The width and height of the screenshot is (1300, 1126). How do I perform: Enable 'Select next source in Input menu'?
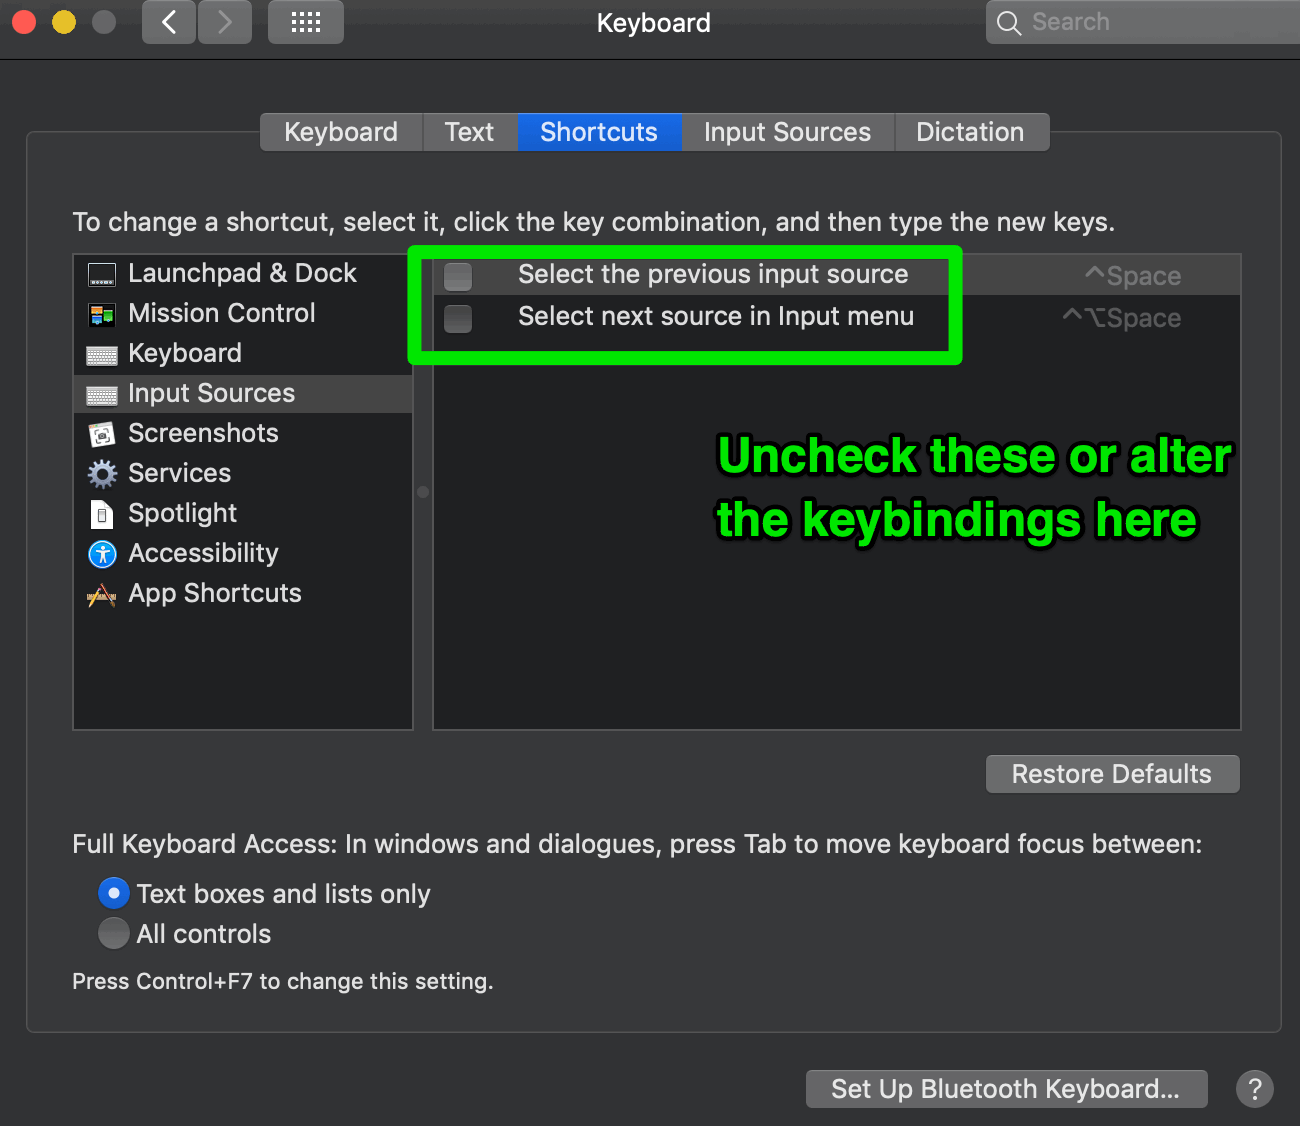[457, 318]
